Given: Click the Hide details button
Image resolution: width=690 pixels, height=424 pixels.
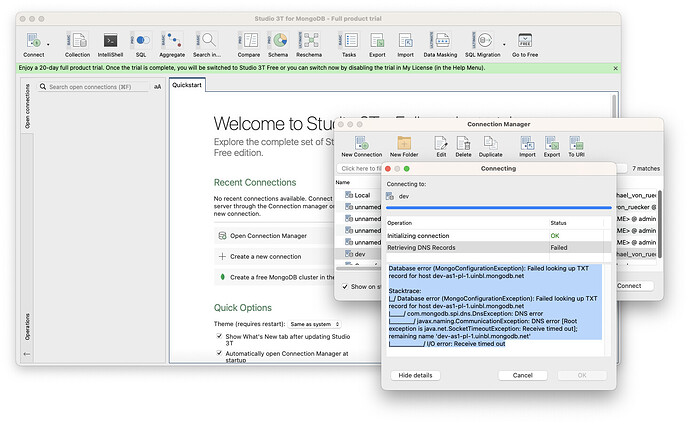Looking at the screenshot, I should pos(416,375).
